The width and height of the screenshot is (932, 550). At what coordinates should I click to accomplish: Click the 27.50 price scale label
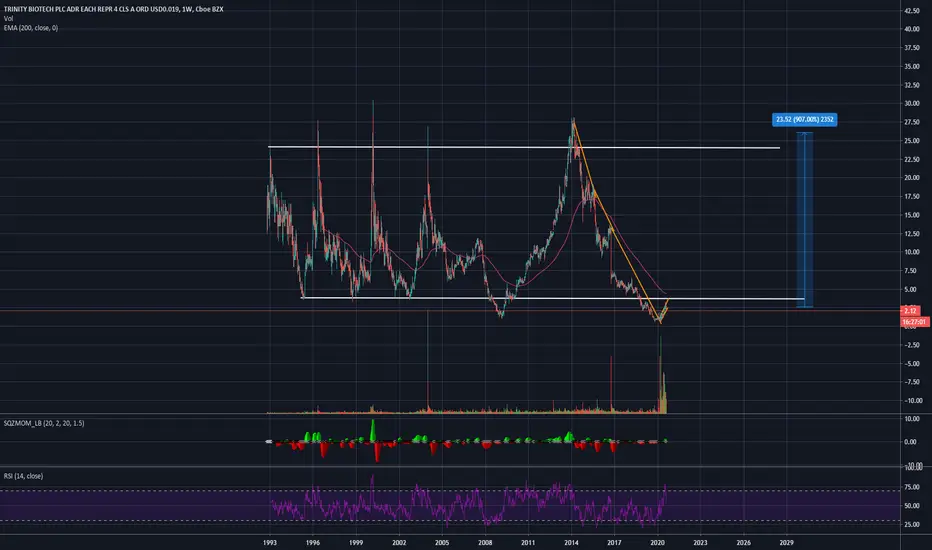point(912,122)
